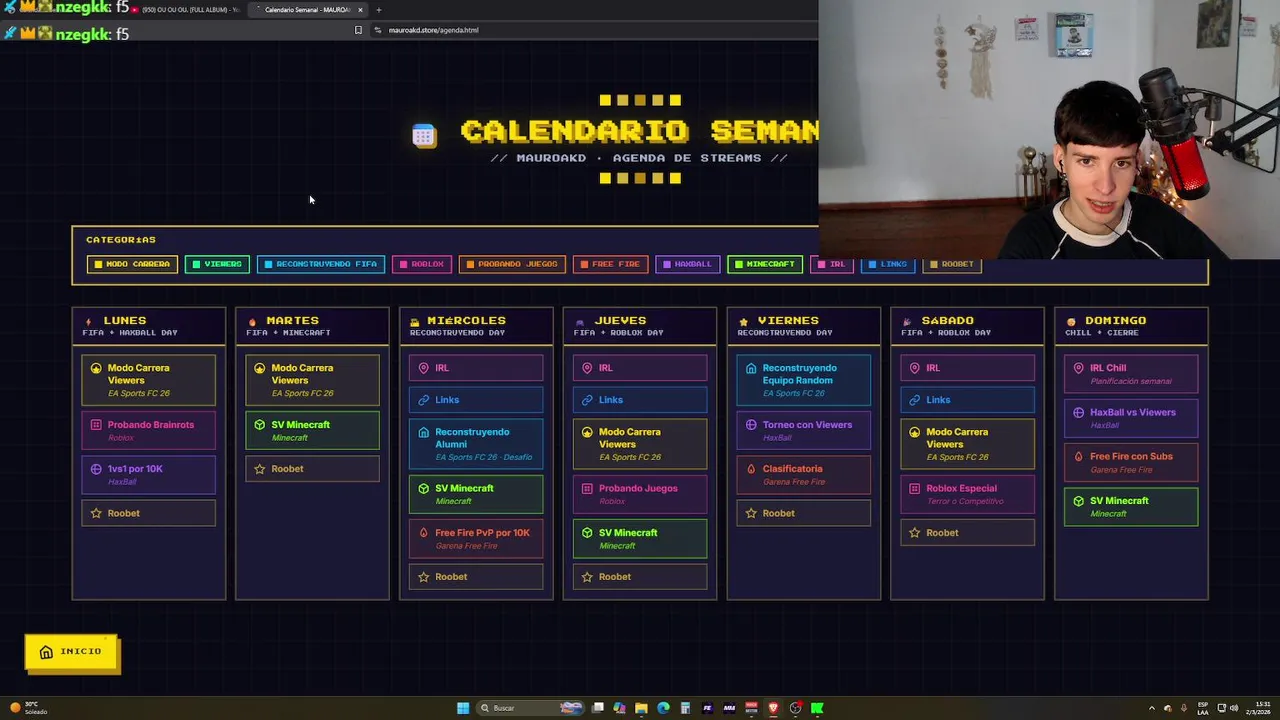1280x720 pixels.
Task: Open a new browser tab
Action: [378, 10]
